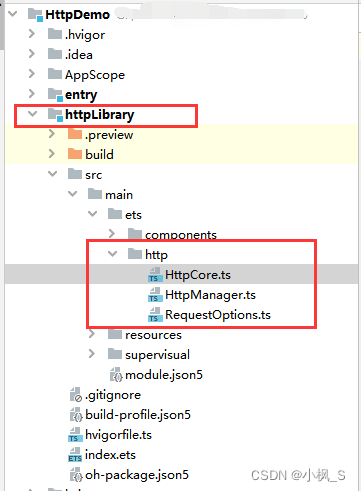Viewport: 361px width, 491px height.
Task: Expand the supervisual folder
Action: click(x=92, y=354)
